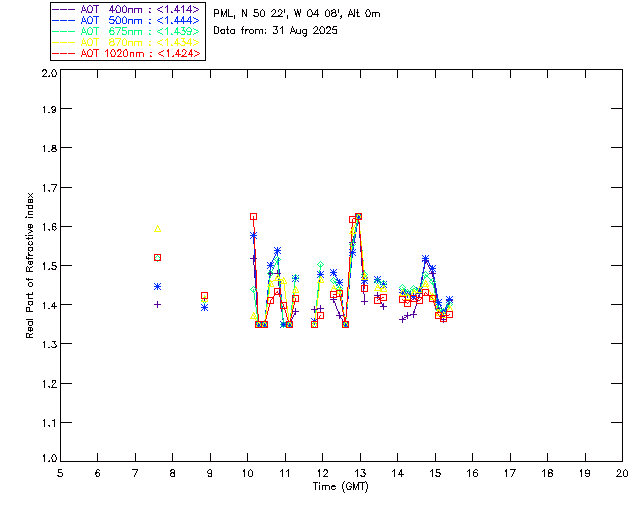Image resolution: width=640 pixels, height=512 pixels.
Task: Click the 20 tick label on time axis
Action: 622,473
